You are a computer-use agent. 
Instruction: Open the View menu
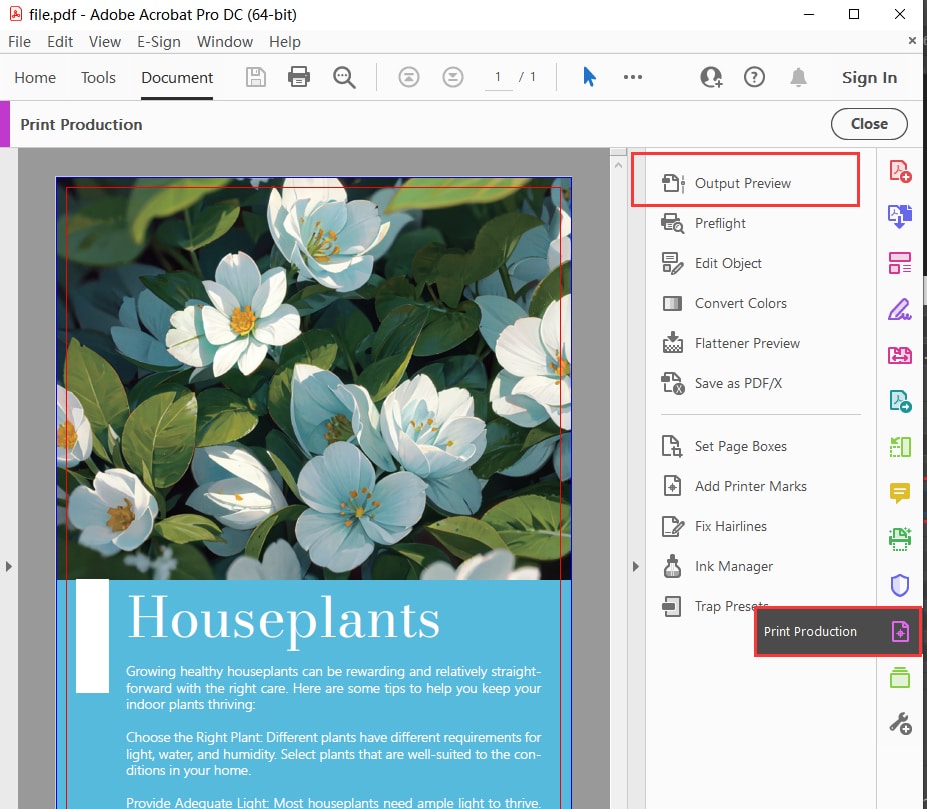click(x=105, y=42)
